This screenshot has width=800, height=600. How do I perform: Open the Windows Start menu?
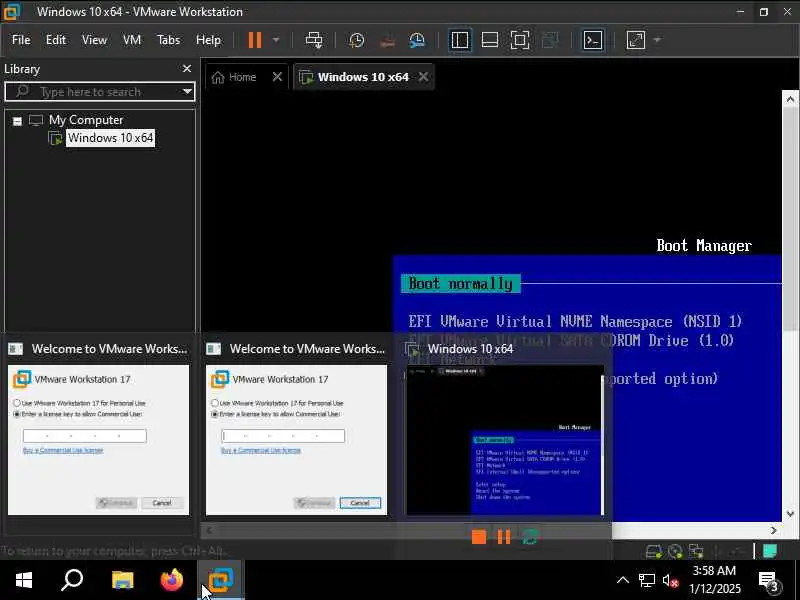(23, 580)
